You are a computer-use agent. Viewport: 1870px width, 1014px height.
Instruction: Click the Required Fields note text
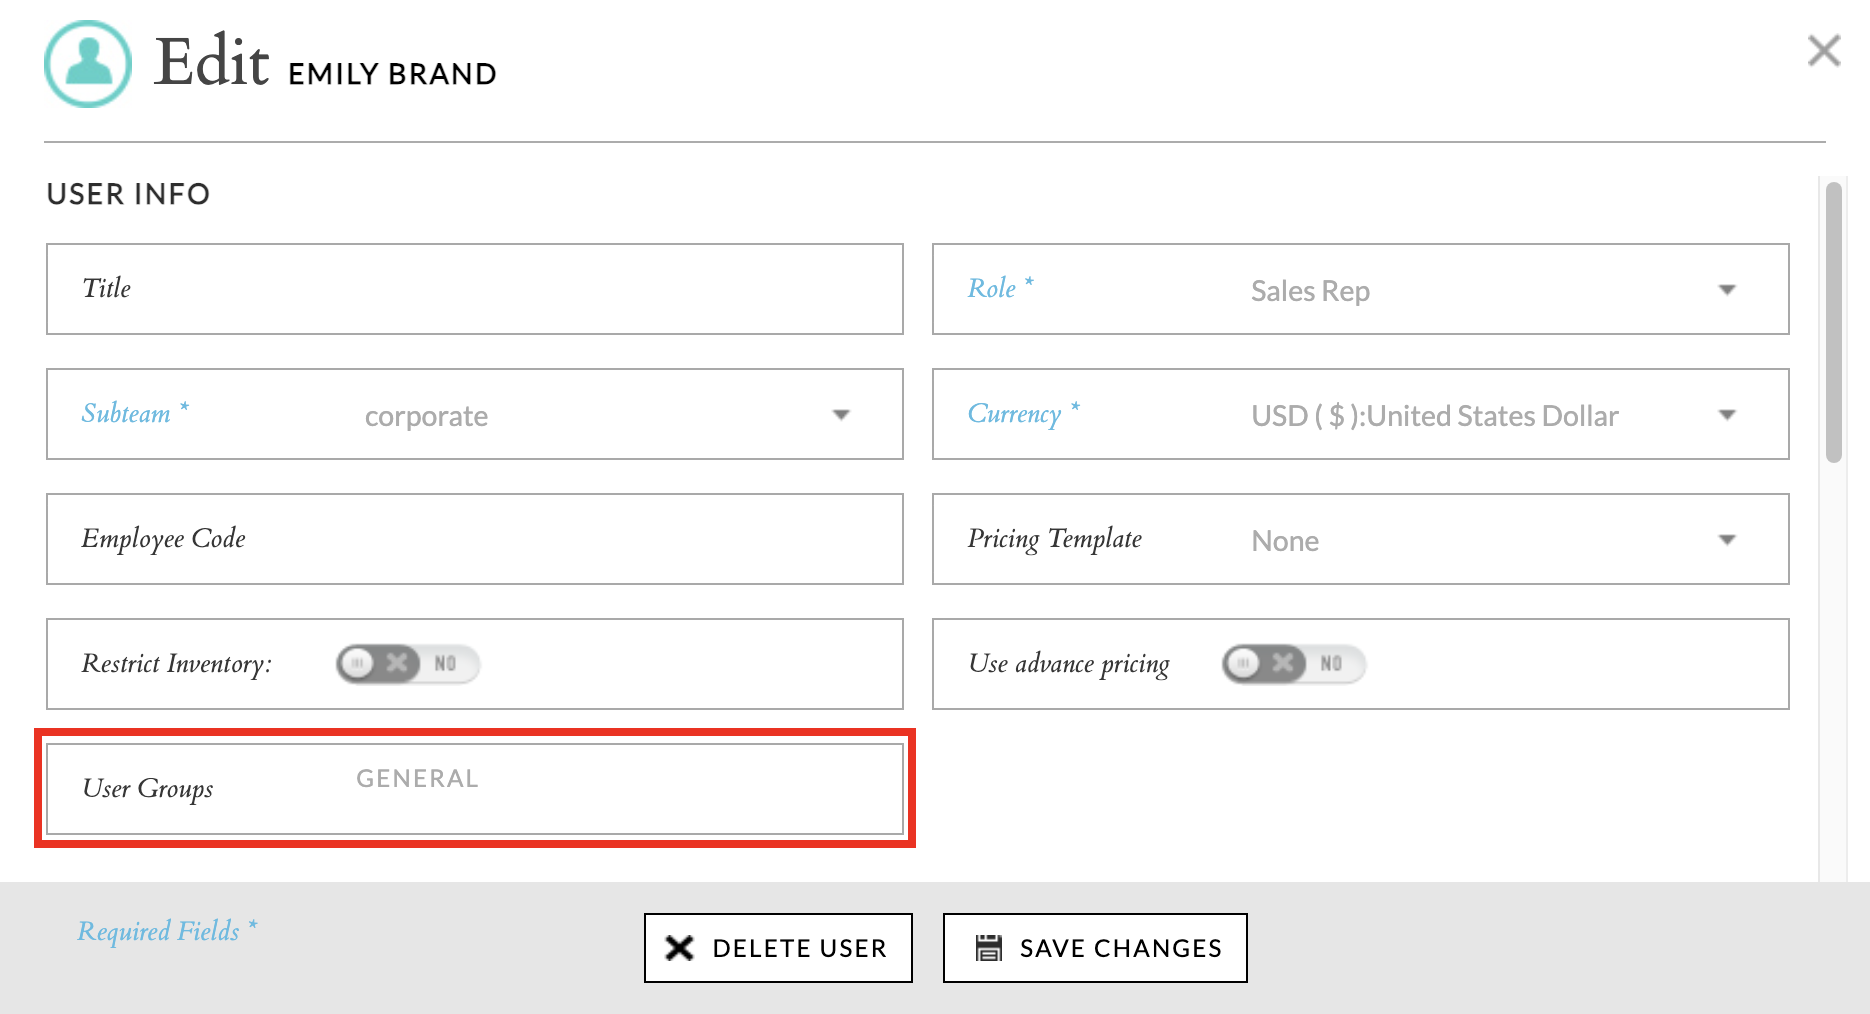pos(167,931)
